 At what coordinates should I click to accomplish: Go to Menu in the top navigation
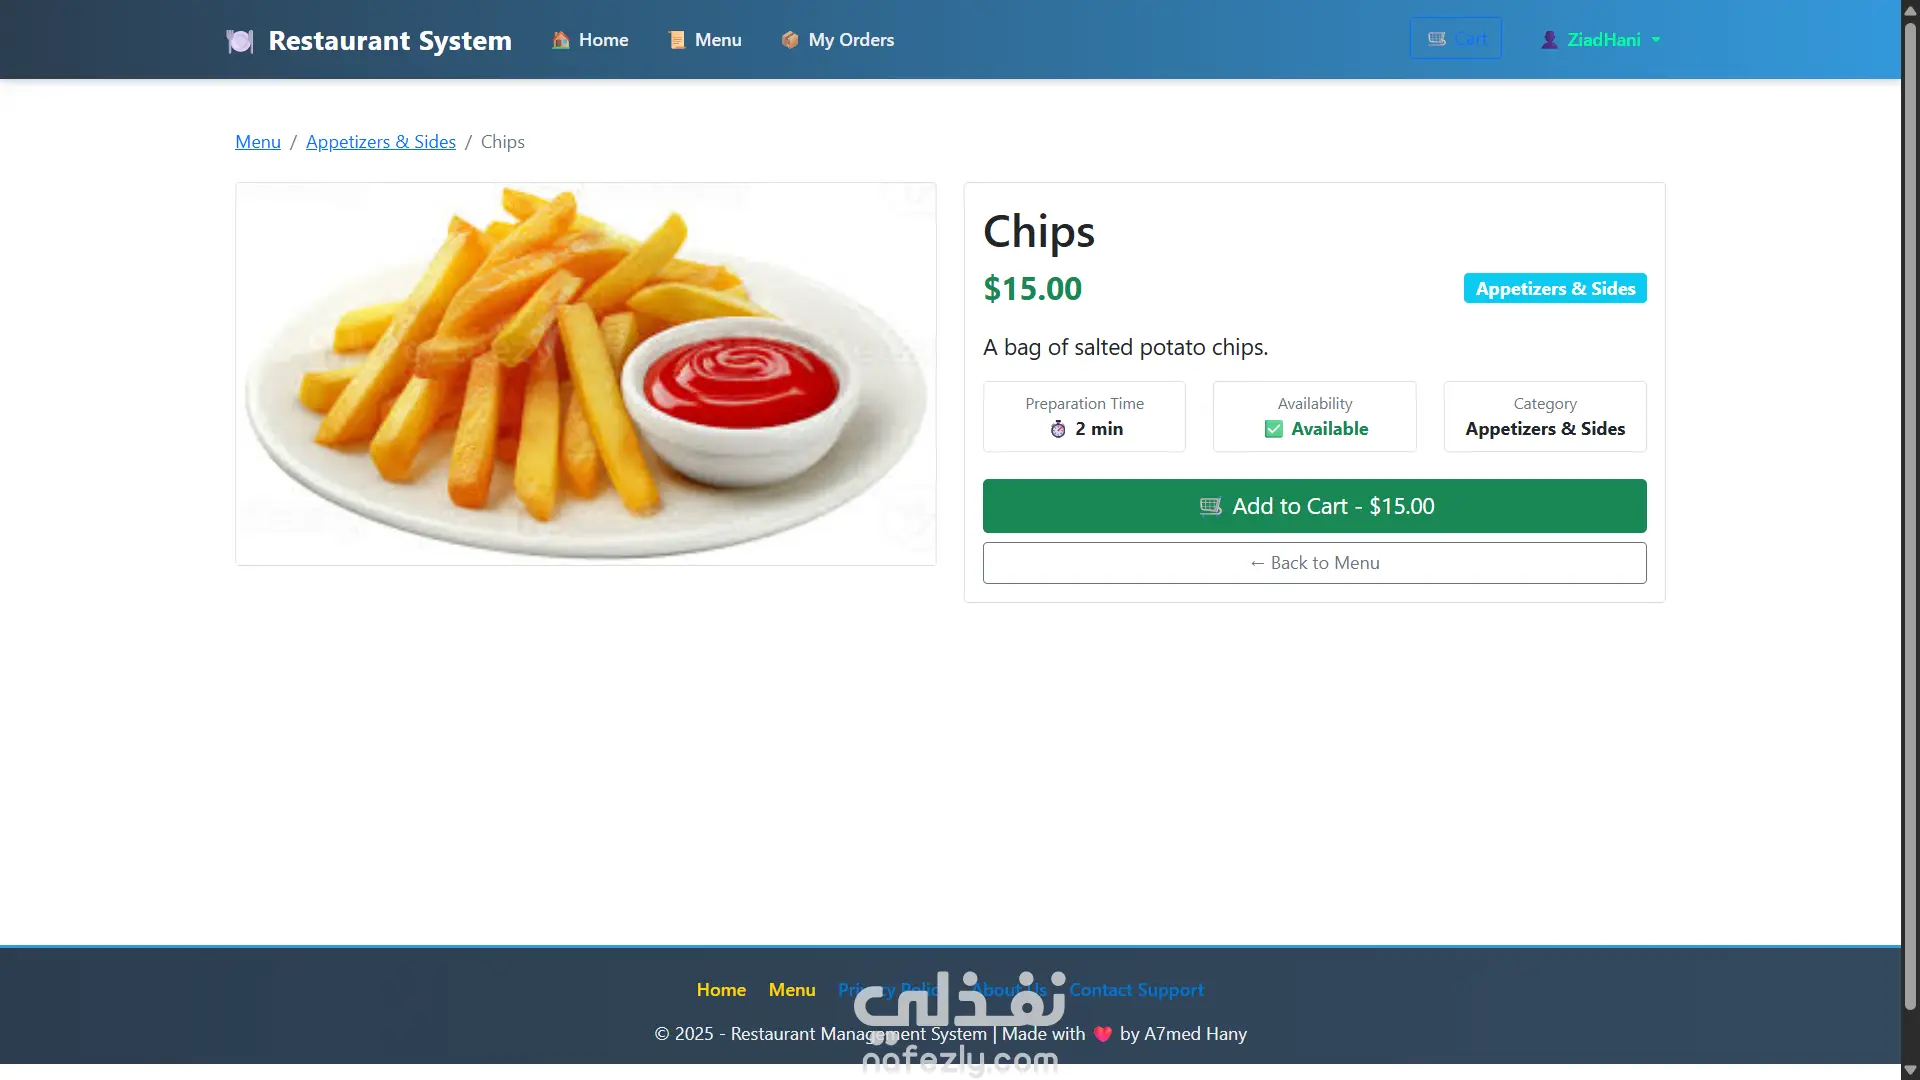click(x=705, y=40)
